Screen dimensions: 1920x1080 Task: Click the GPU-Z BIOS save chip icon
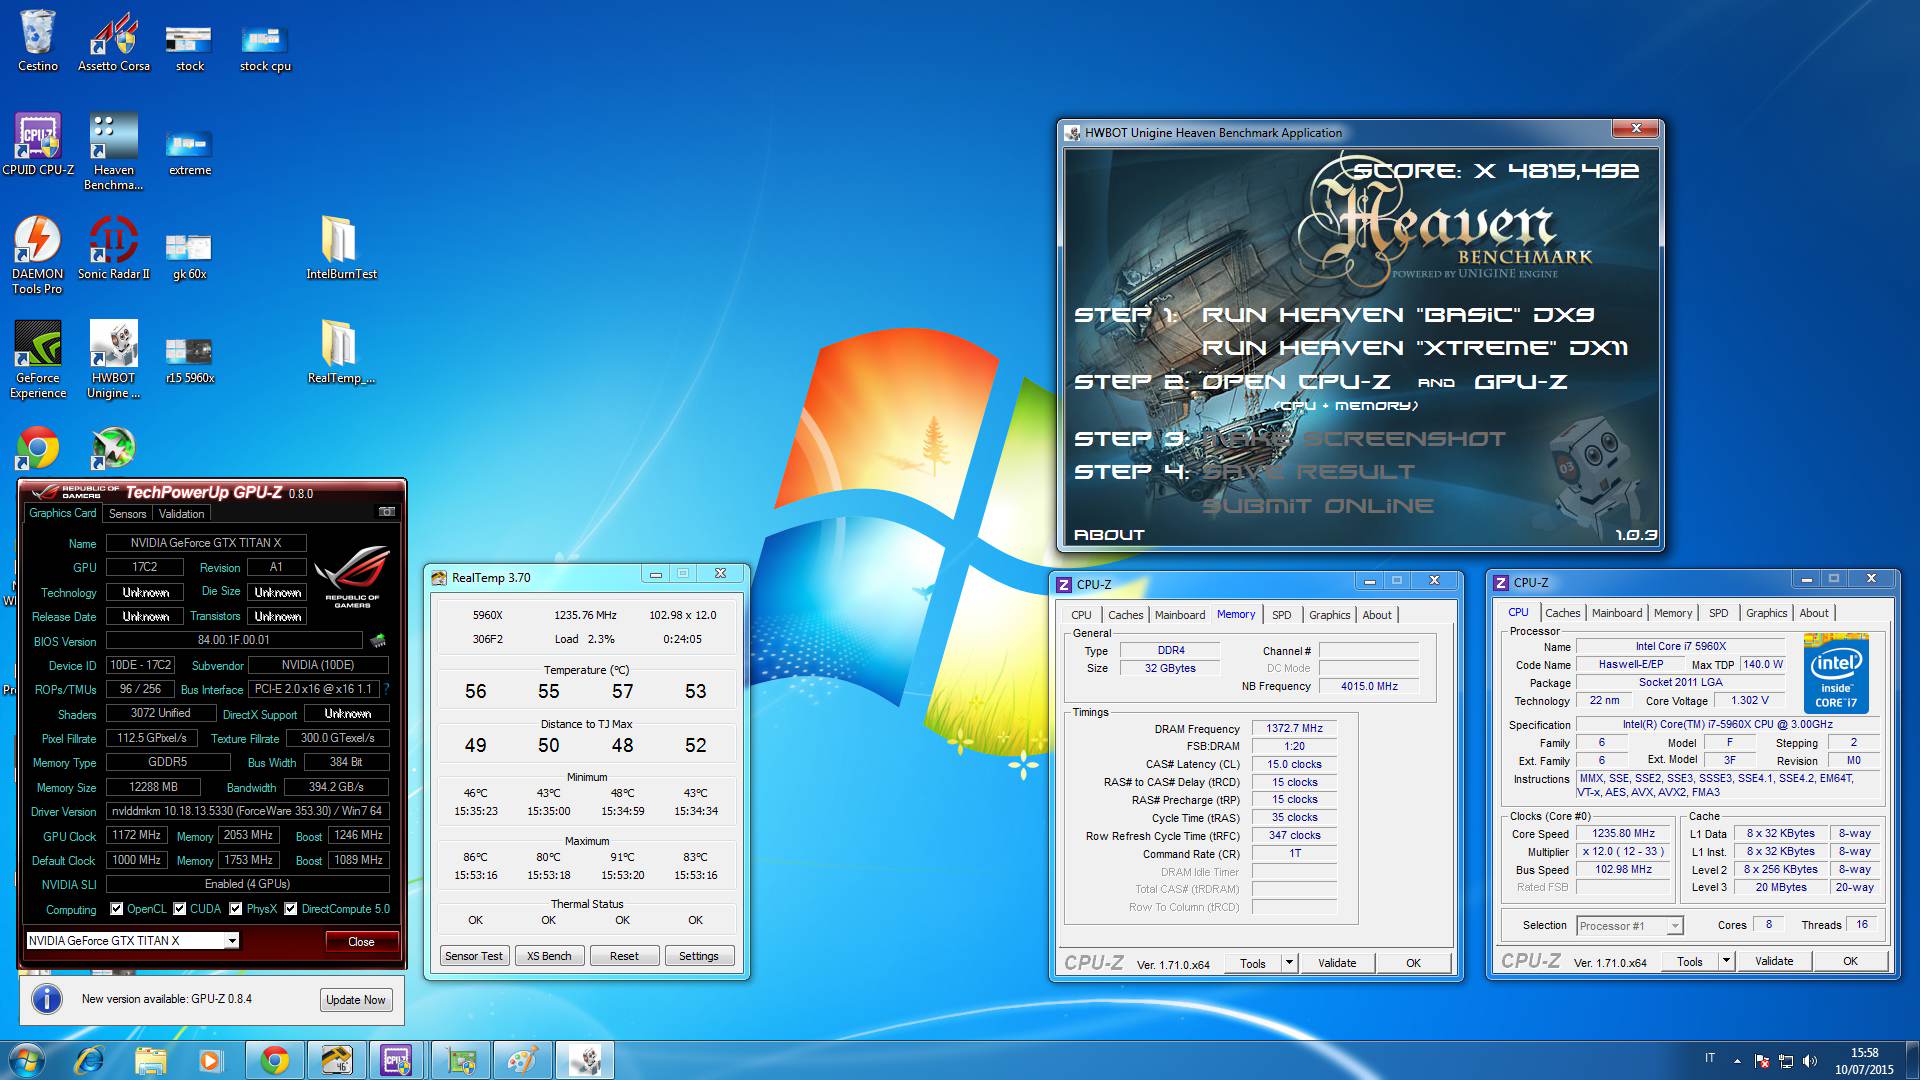coord(378,641)
